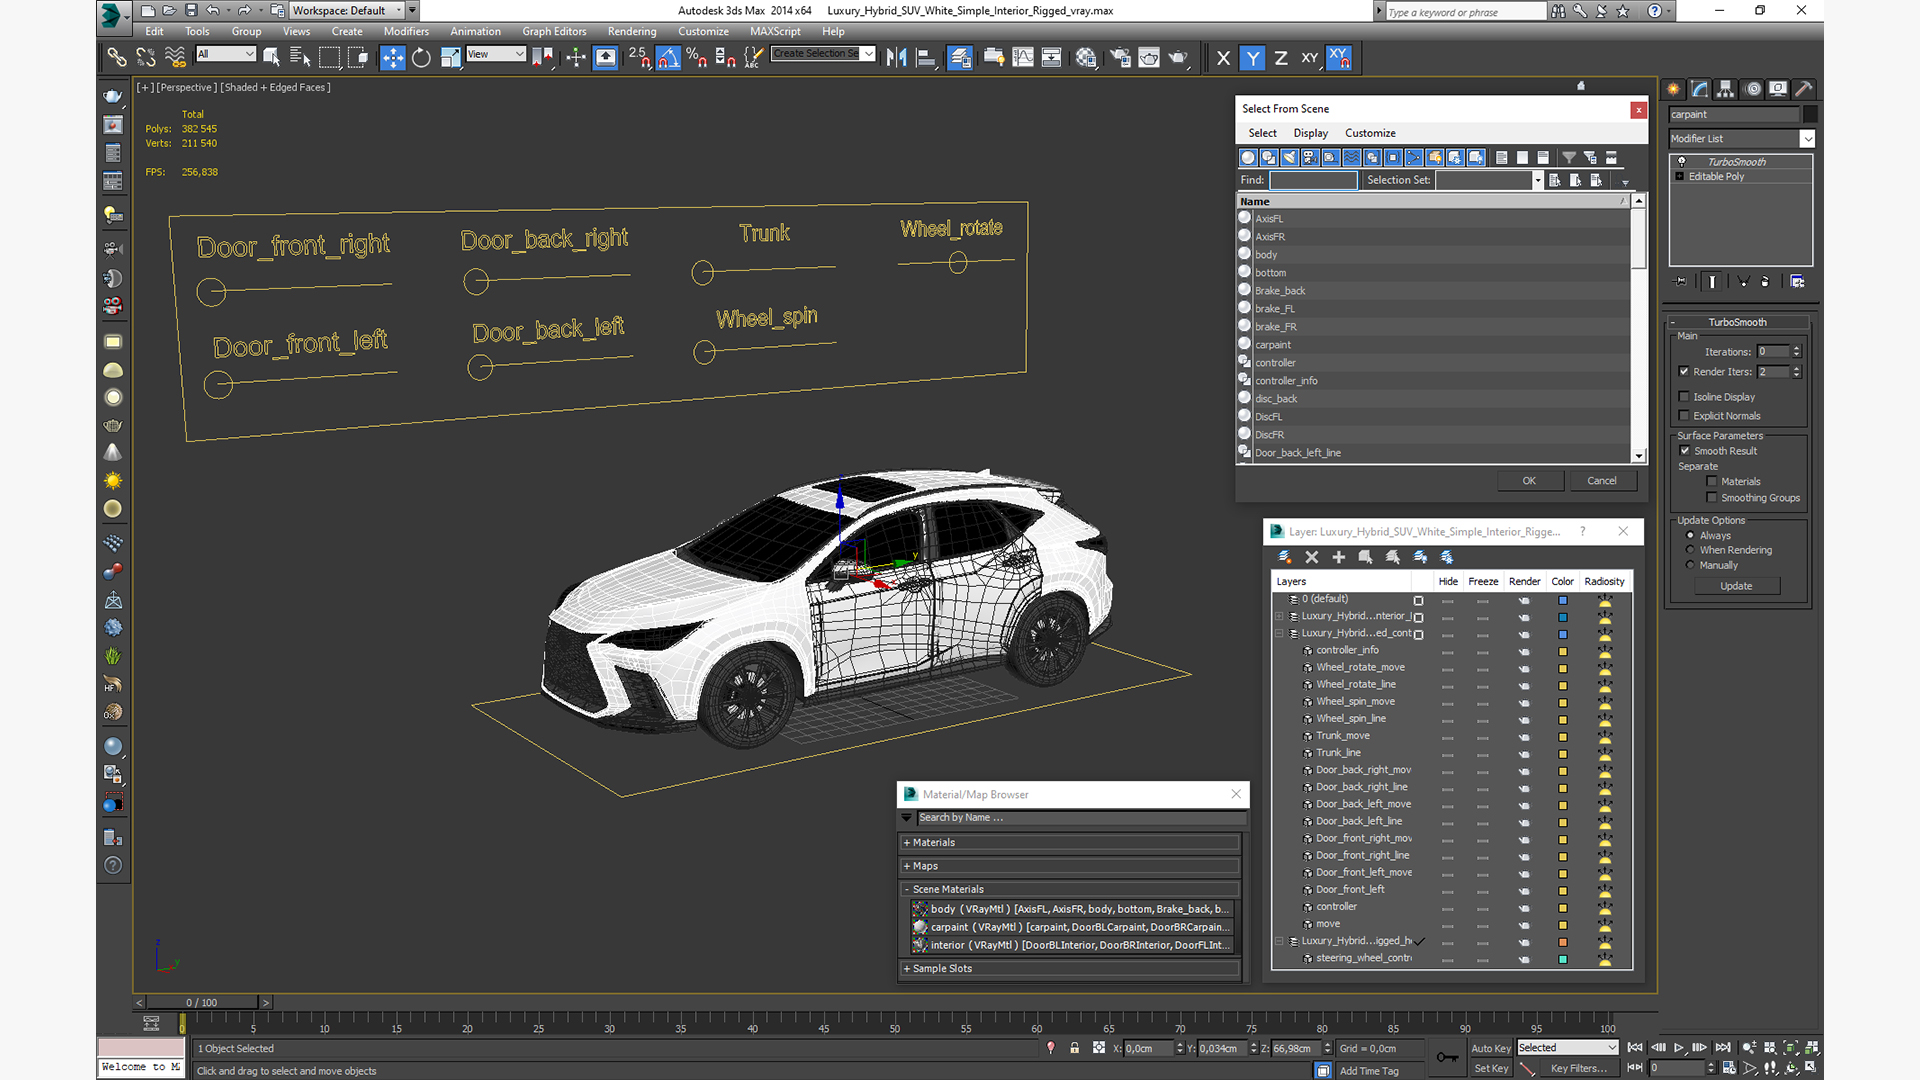
Task: Open Display menu in Select From Scene
Action: click(x=1310, y=133)
